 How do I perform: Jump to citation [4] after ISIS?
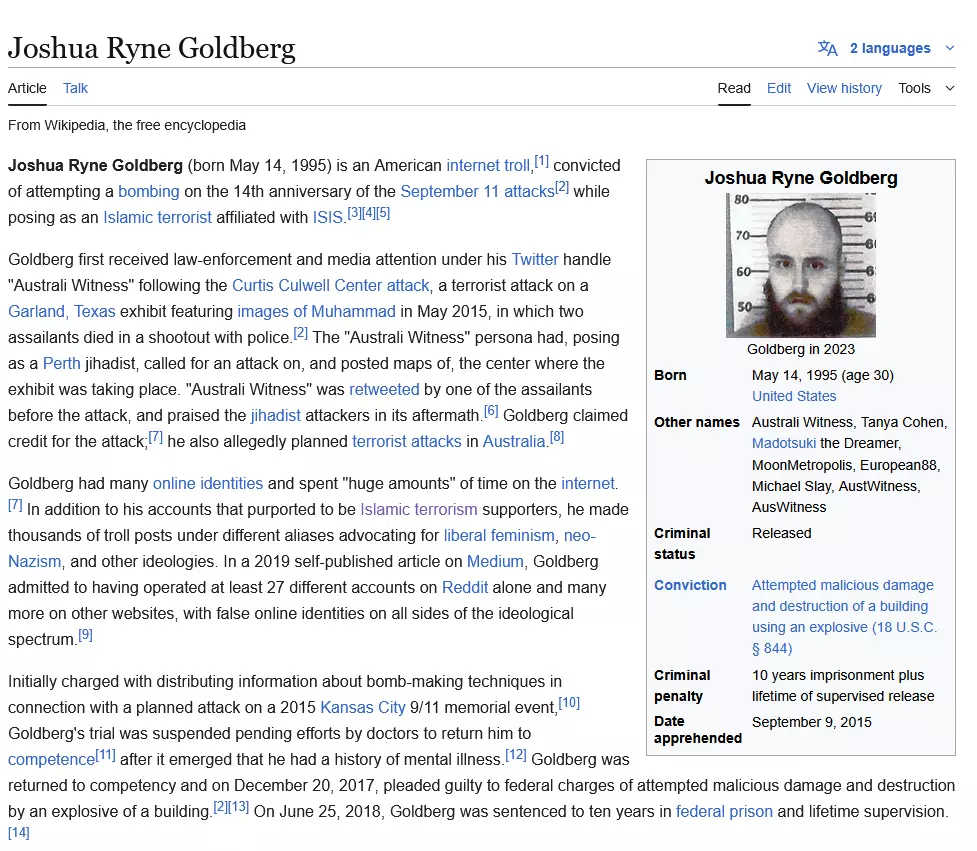click(x=368, y=213)
